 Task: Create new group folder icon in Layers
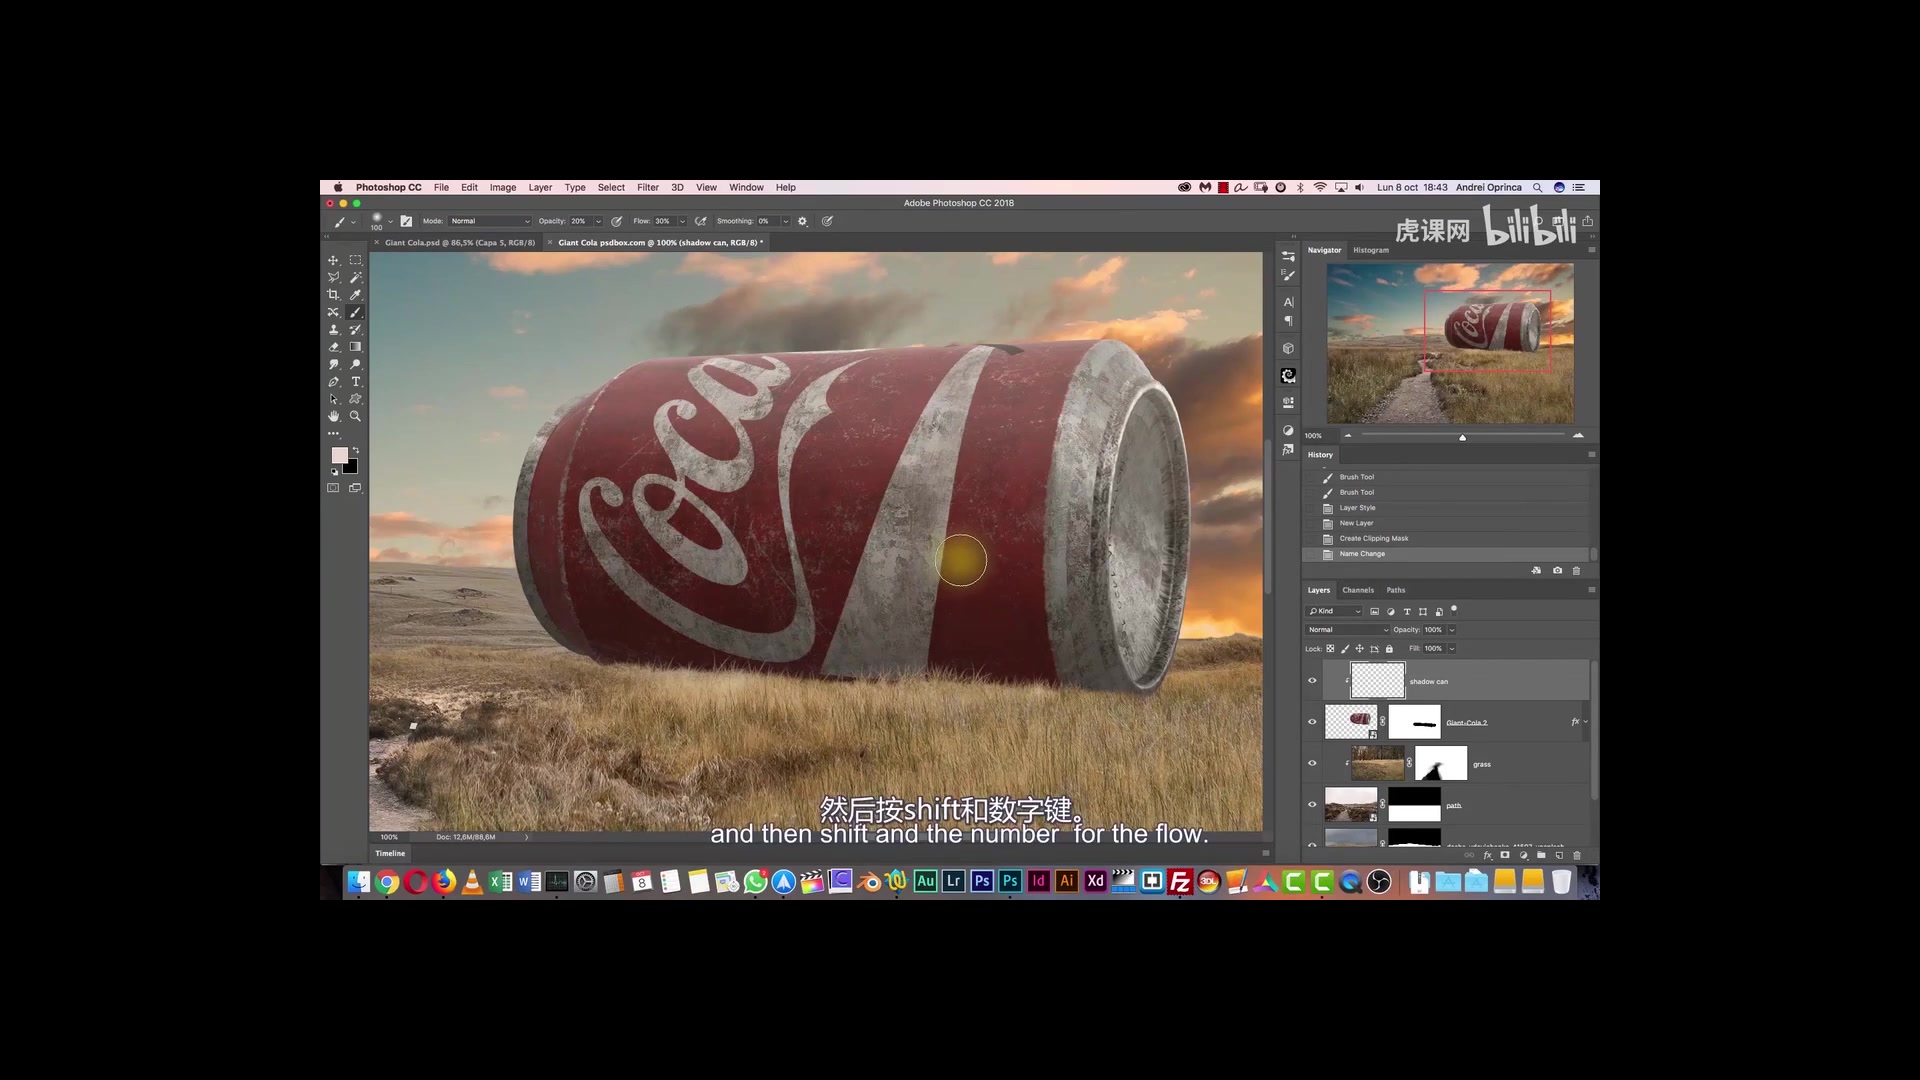1541,856
